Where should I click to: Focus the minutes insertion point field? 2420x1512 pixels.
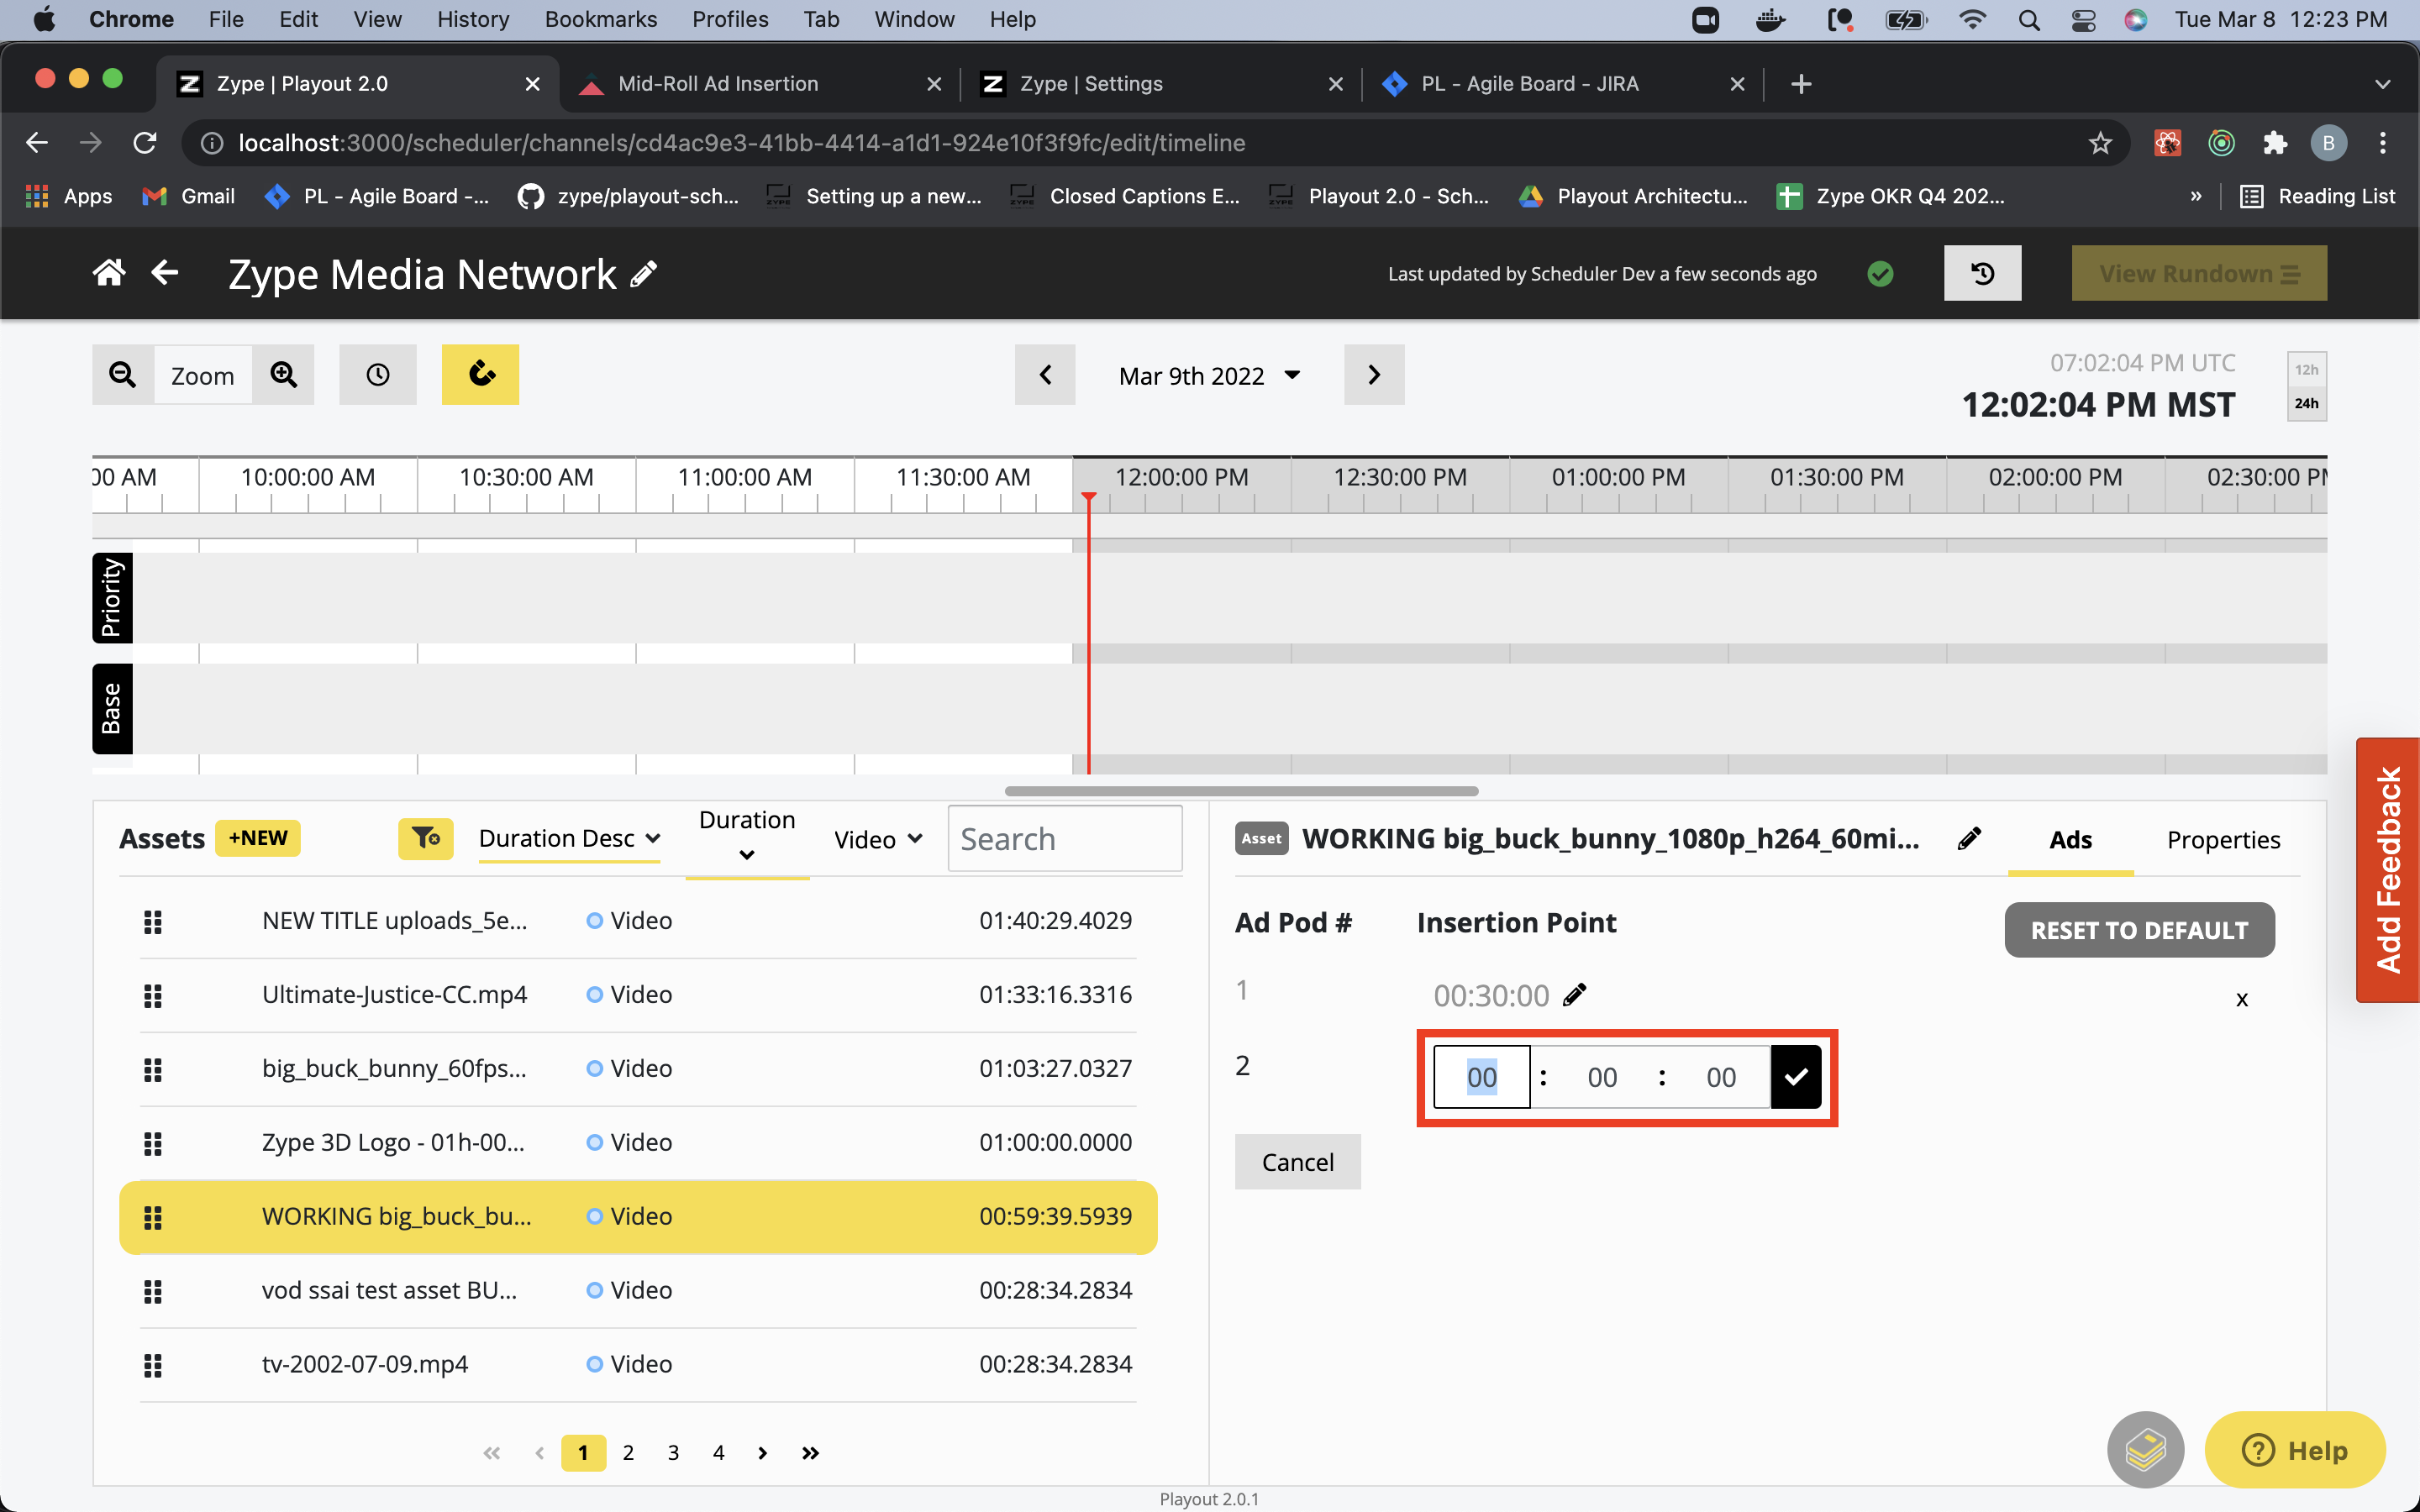coord(1602,1077)
